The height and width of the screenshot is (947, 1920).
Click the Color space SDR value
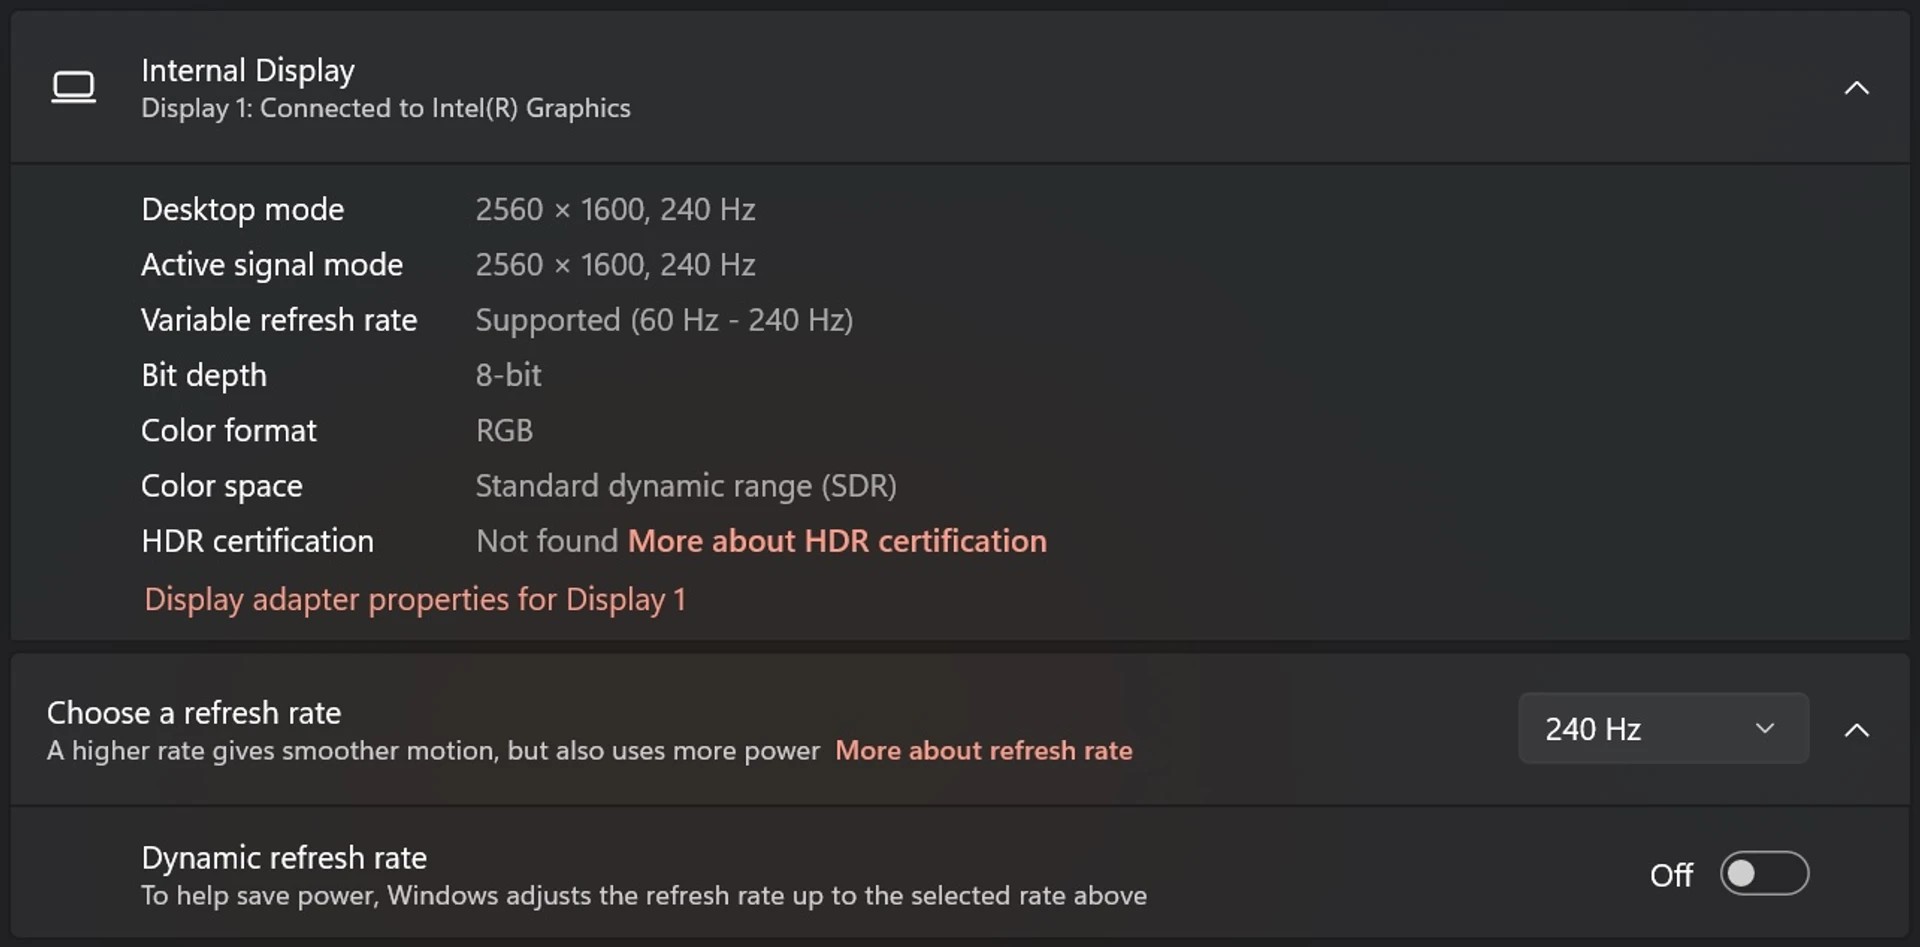pos(685,486)
